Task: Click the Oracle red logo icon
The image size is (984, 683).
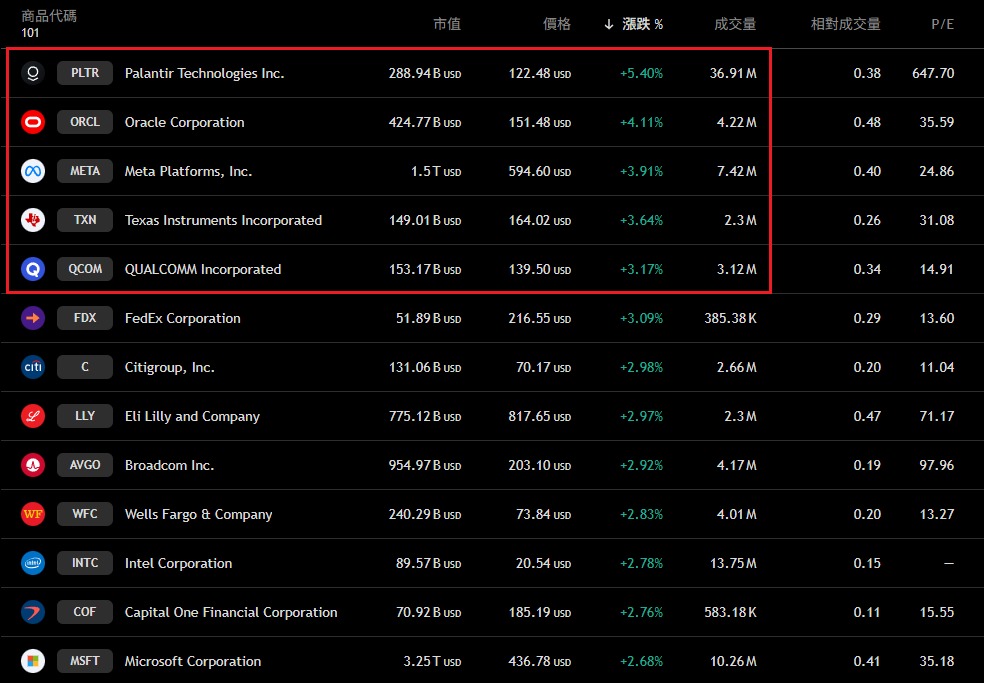Action: tap(33, 122)
